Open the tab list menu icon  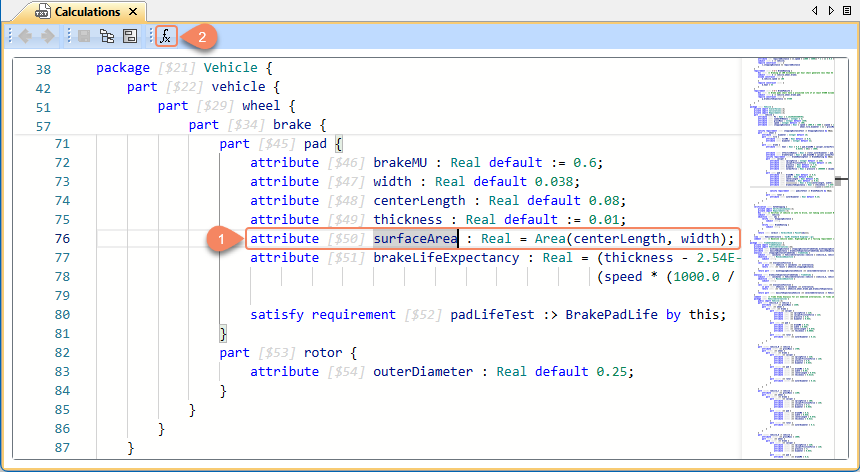coord(848,11)
